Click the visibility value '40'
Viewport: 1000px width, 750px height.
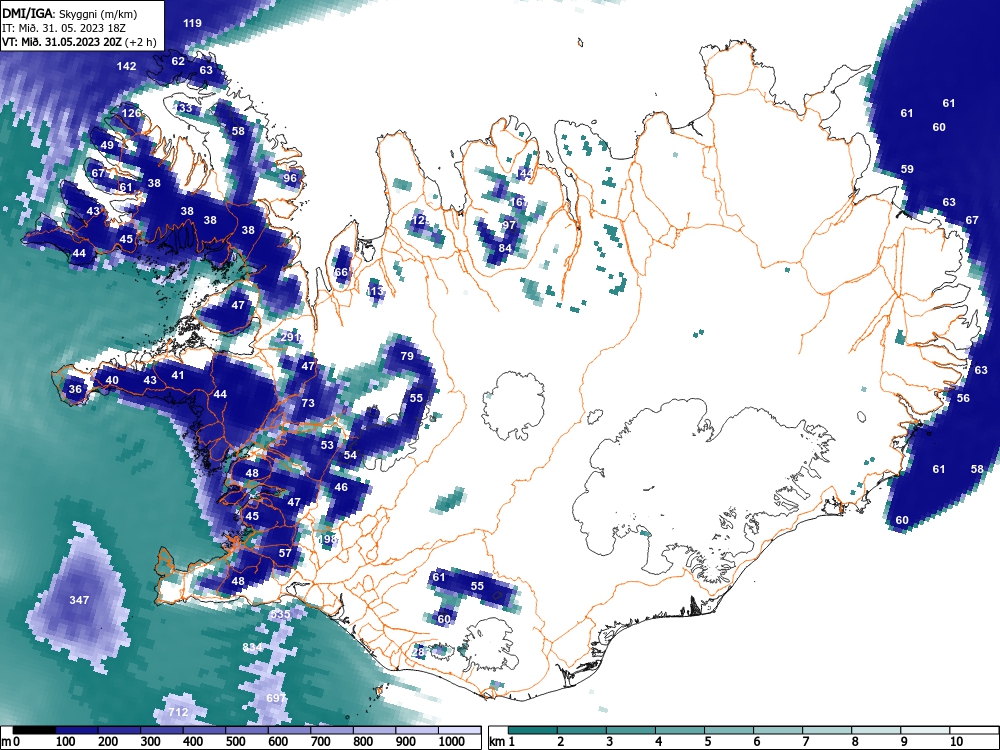click(112, 380)
